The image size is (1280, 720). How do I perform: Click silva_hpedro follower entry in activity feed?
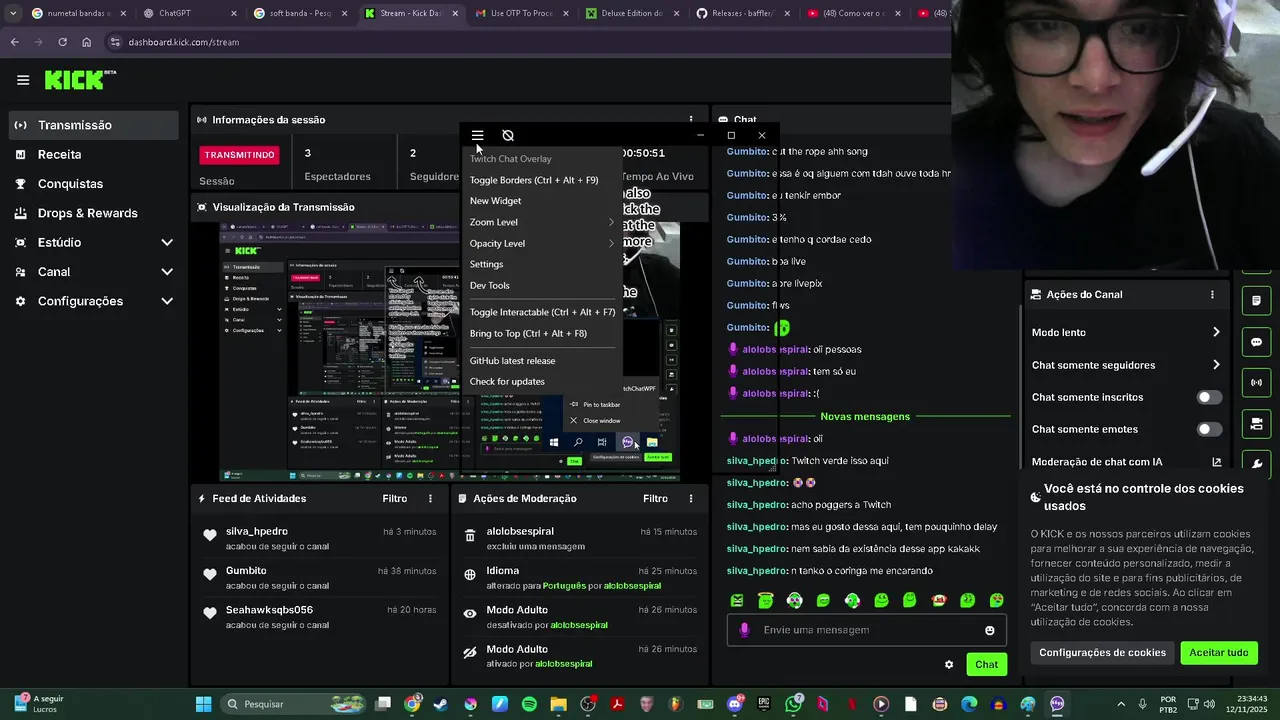click(x=320, y=538)
